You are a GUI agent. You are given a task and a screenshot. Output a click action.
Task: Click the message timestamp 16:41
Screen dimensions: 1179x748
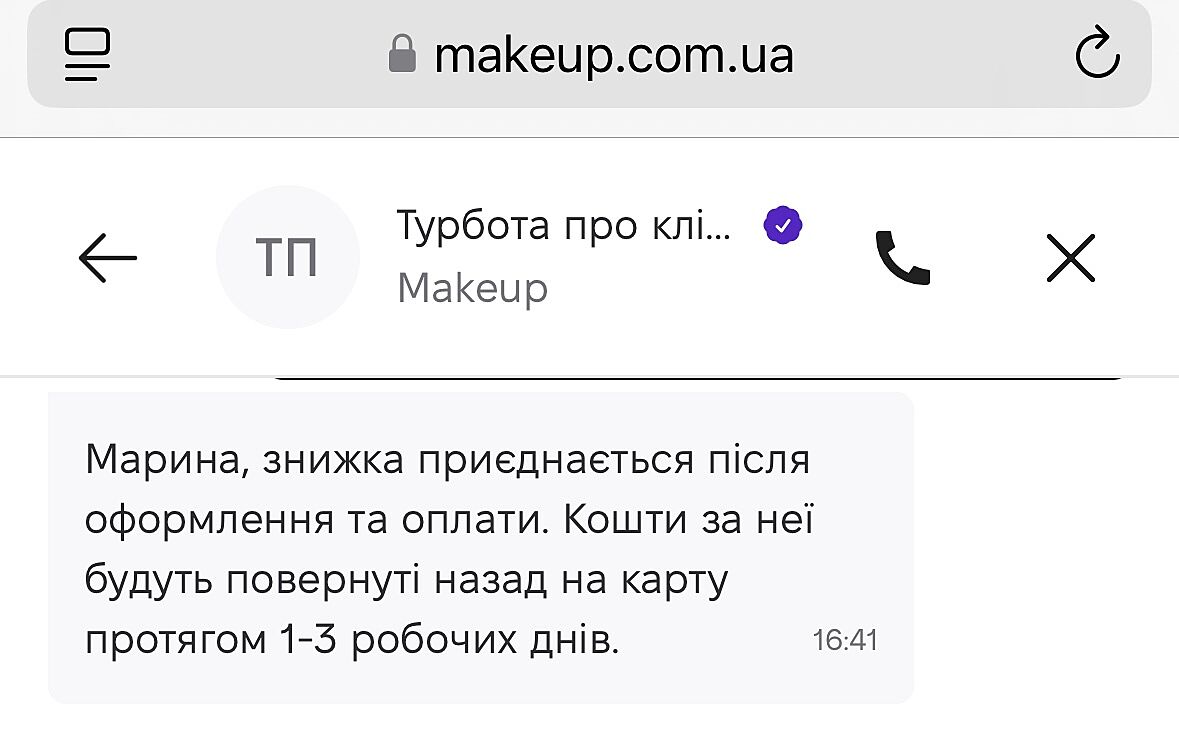click(x=845, y=640)
